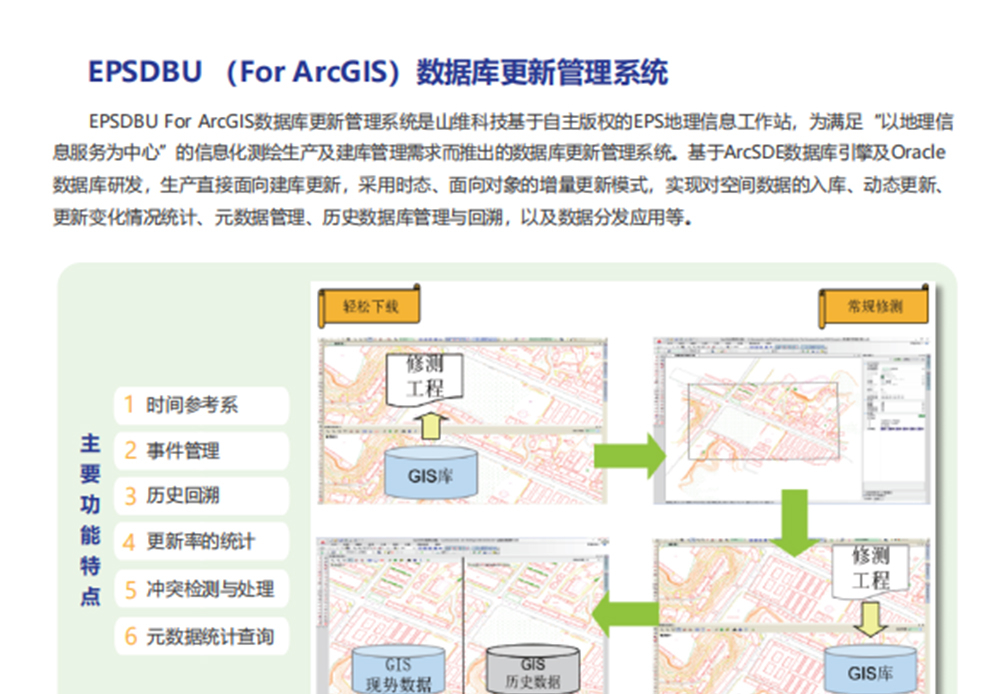Click the upper-left 修测工程 document shape
This screenshot has width=1000, height=694.
point(425,379)
